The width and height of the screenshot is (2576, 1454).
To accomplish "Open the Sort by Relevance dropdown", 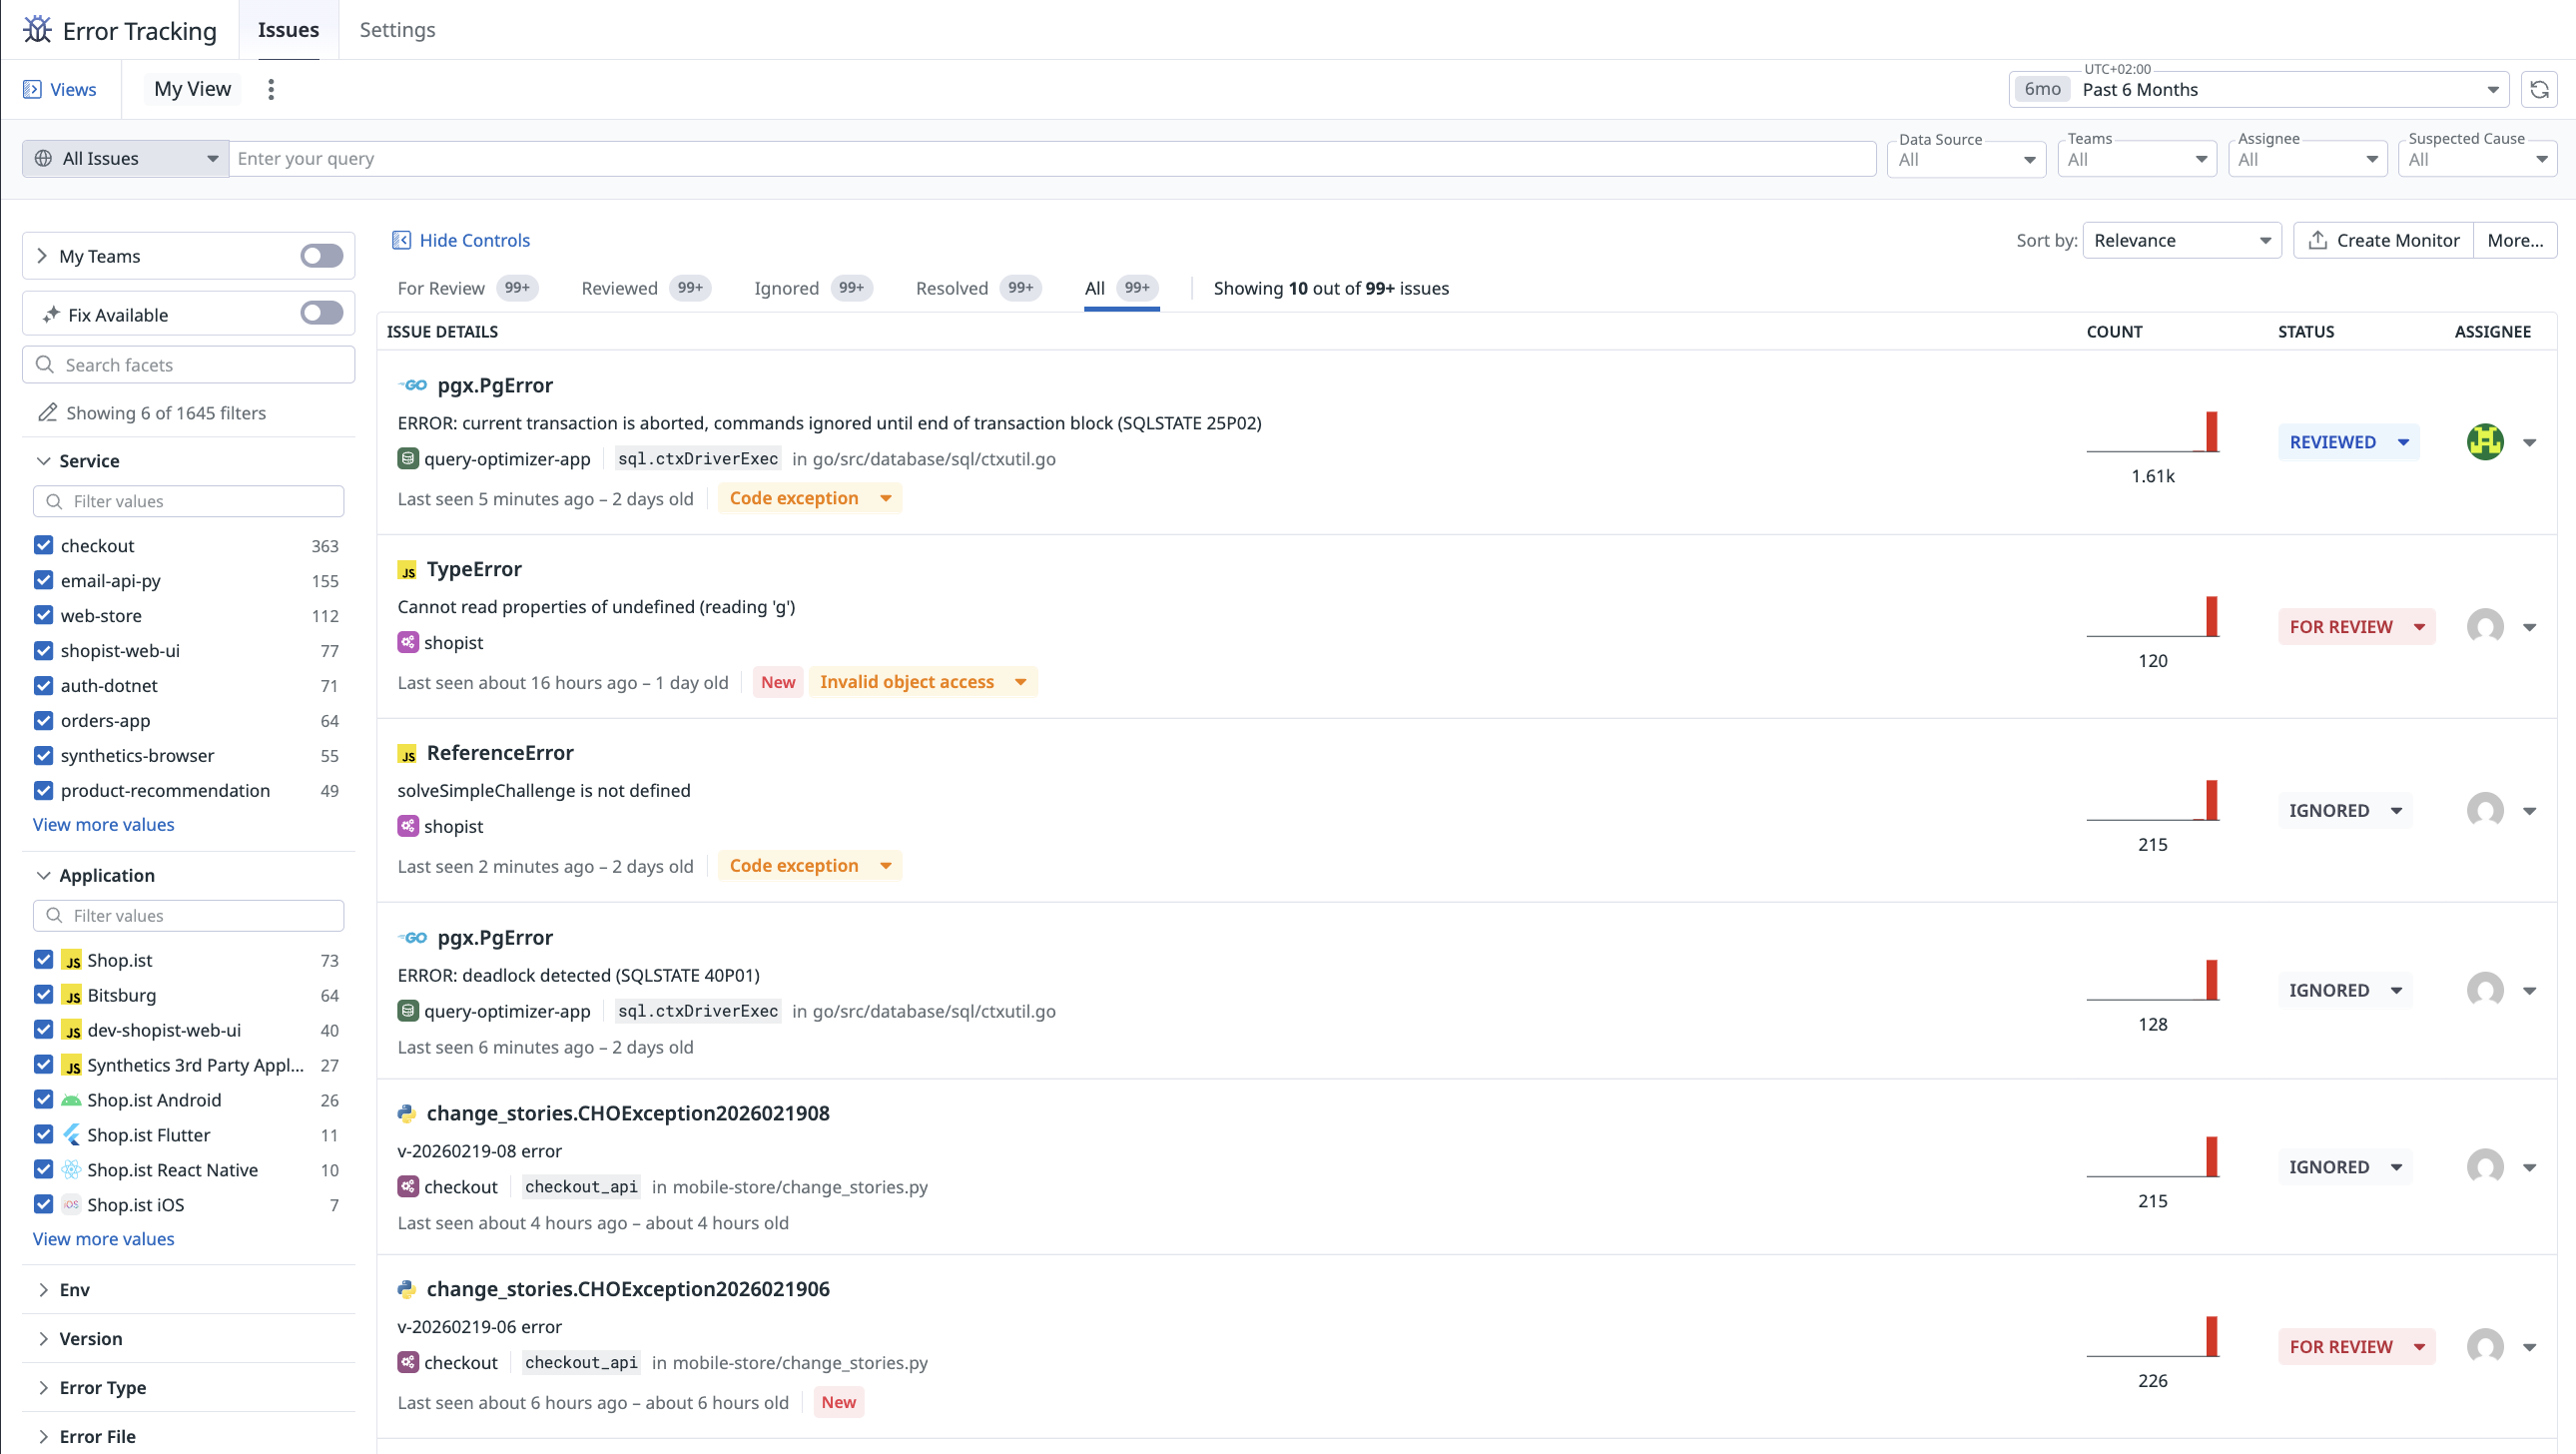I will pyautogui.click(x=2181, y=240).
